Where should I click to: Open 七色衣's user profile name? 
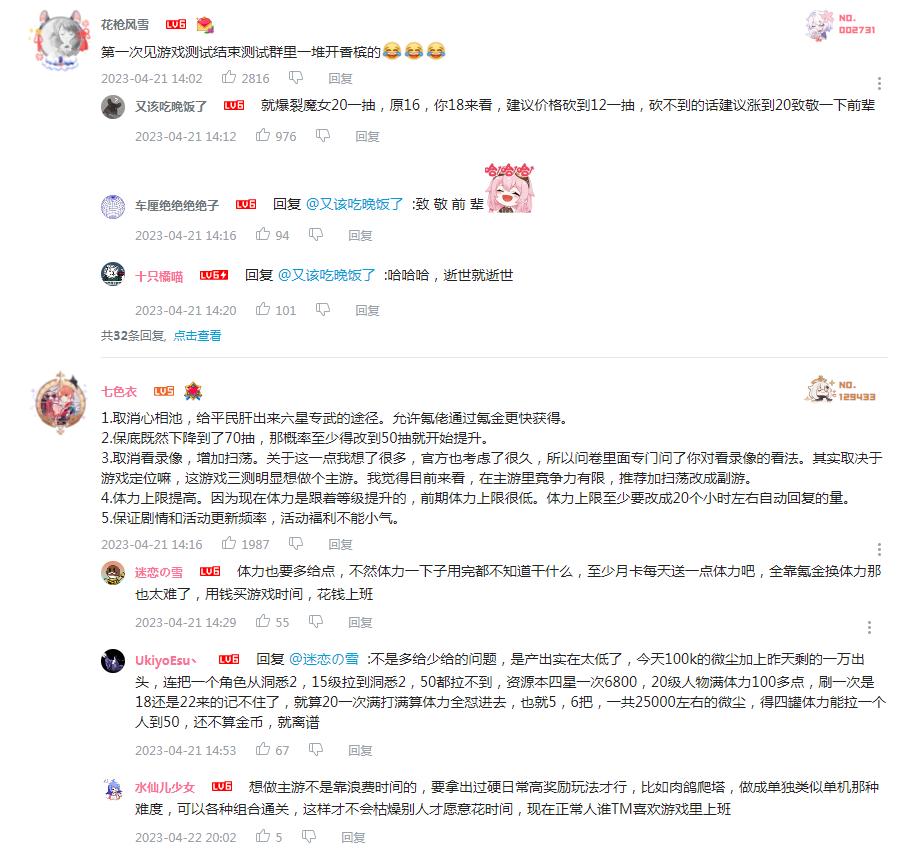click(x=119, y=391)
